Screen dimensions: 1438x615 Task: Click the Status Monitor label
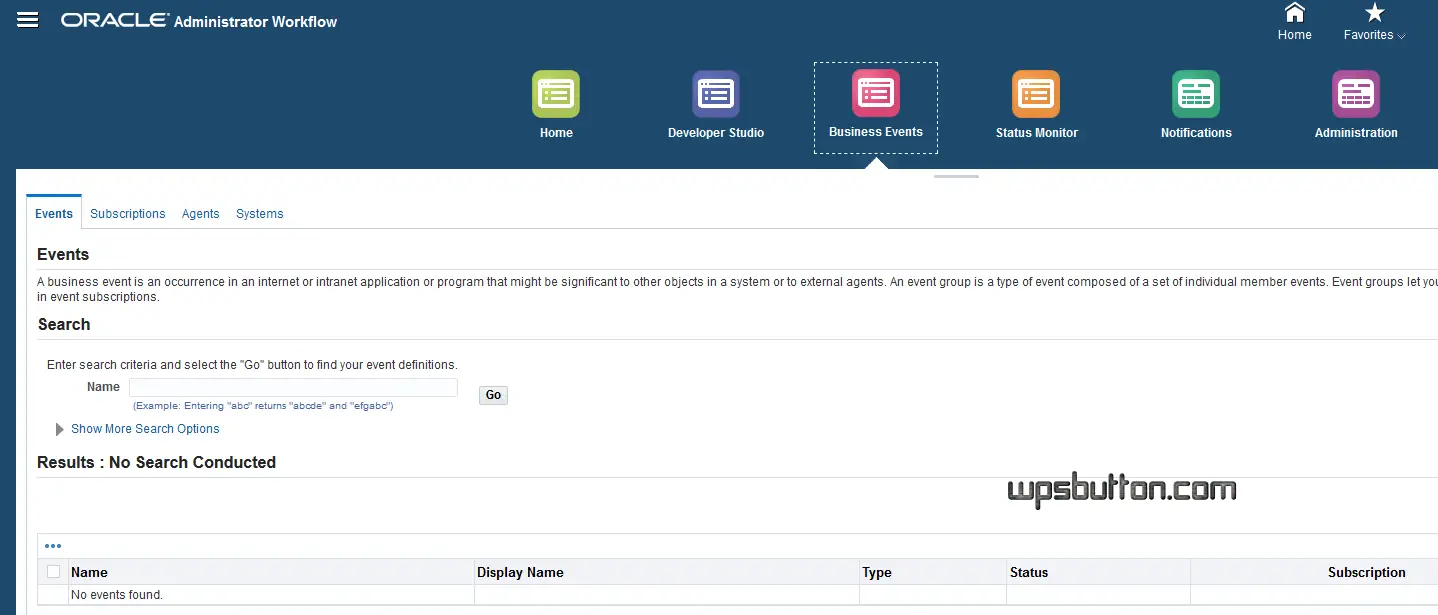click(x=1037, y=133)
